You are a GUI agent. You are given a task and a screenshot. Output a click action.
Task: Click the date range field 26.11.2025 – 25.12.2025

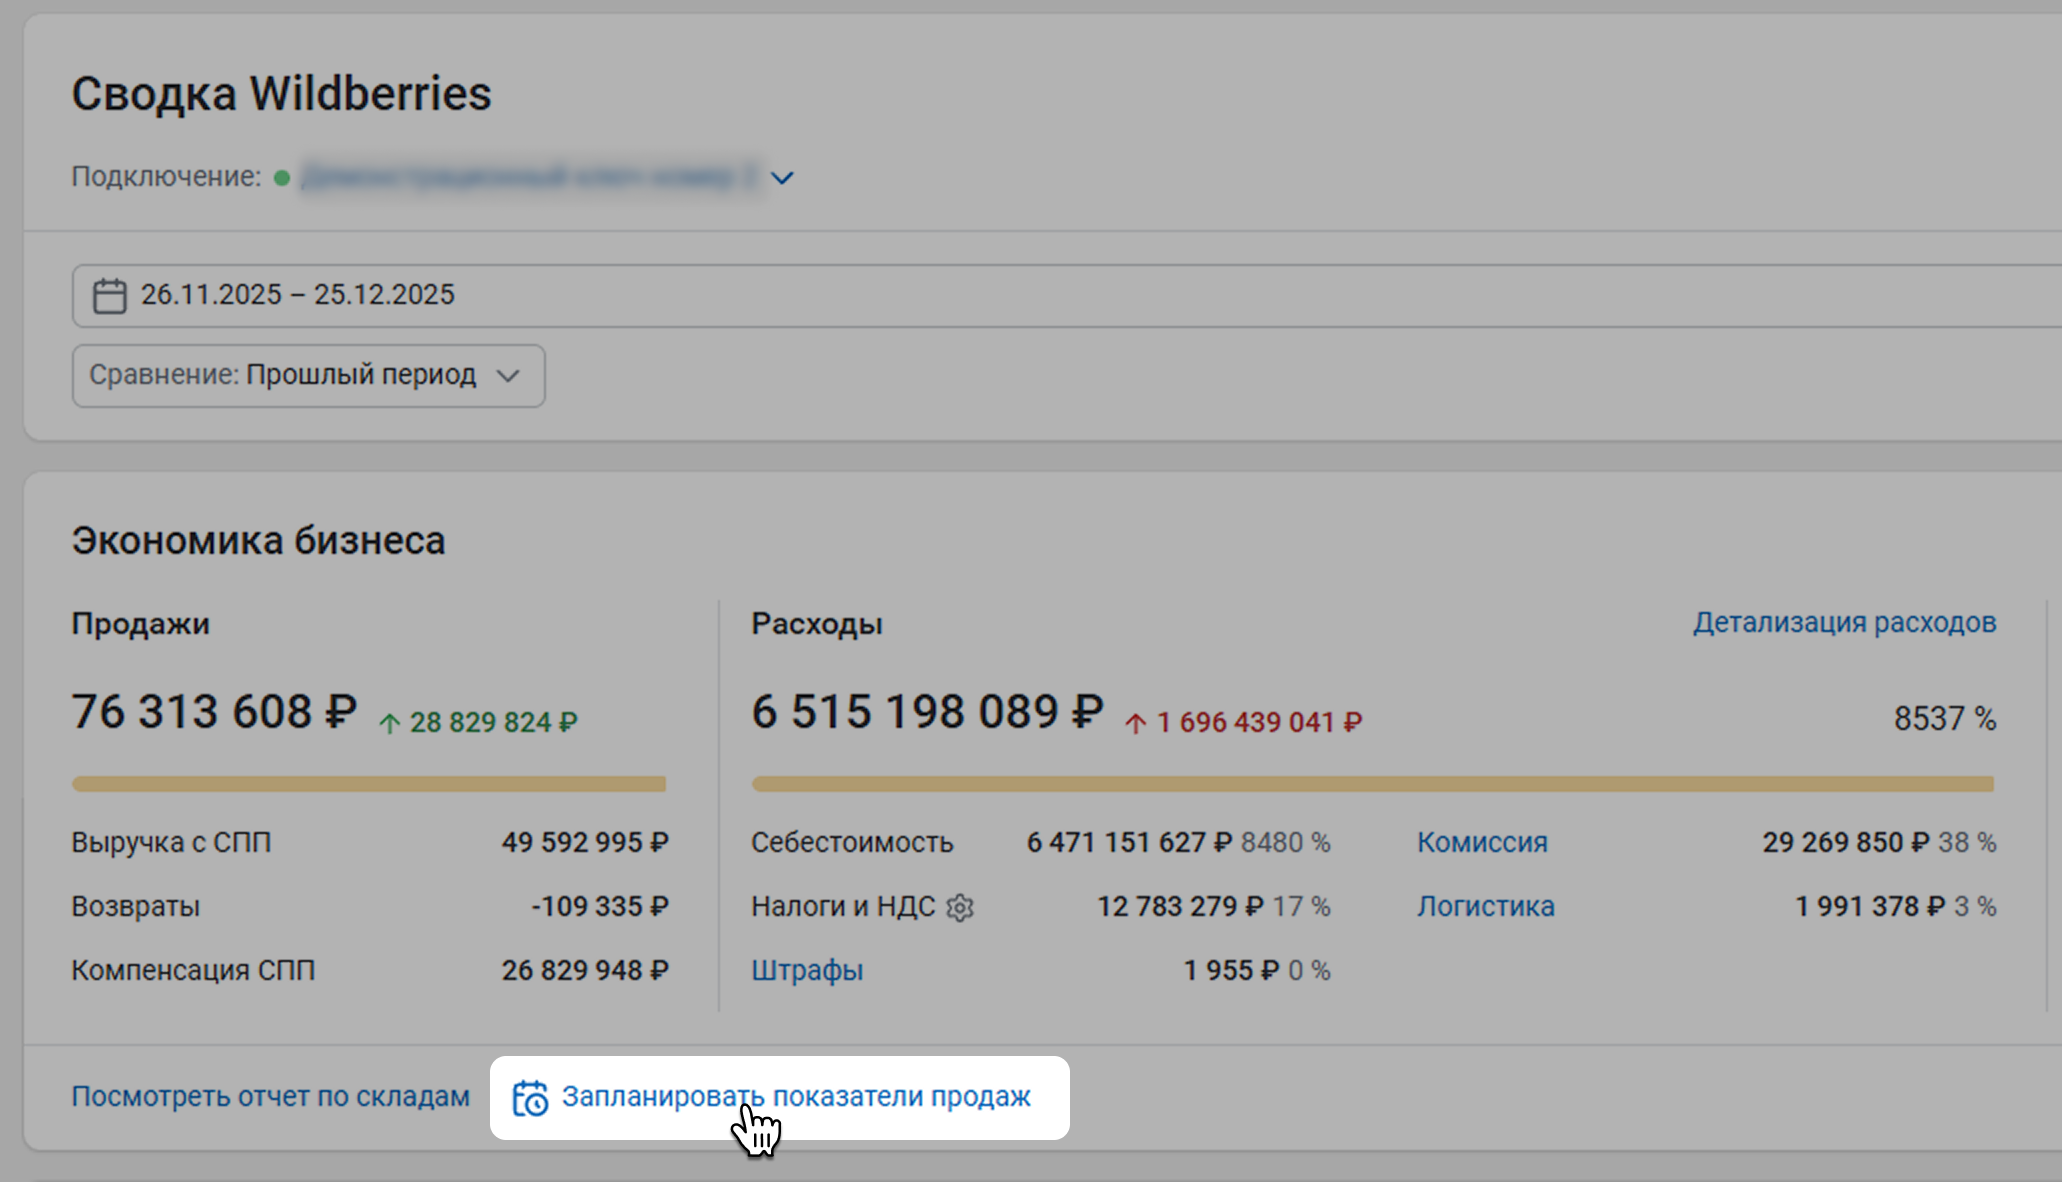(x=298, y=295)
